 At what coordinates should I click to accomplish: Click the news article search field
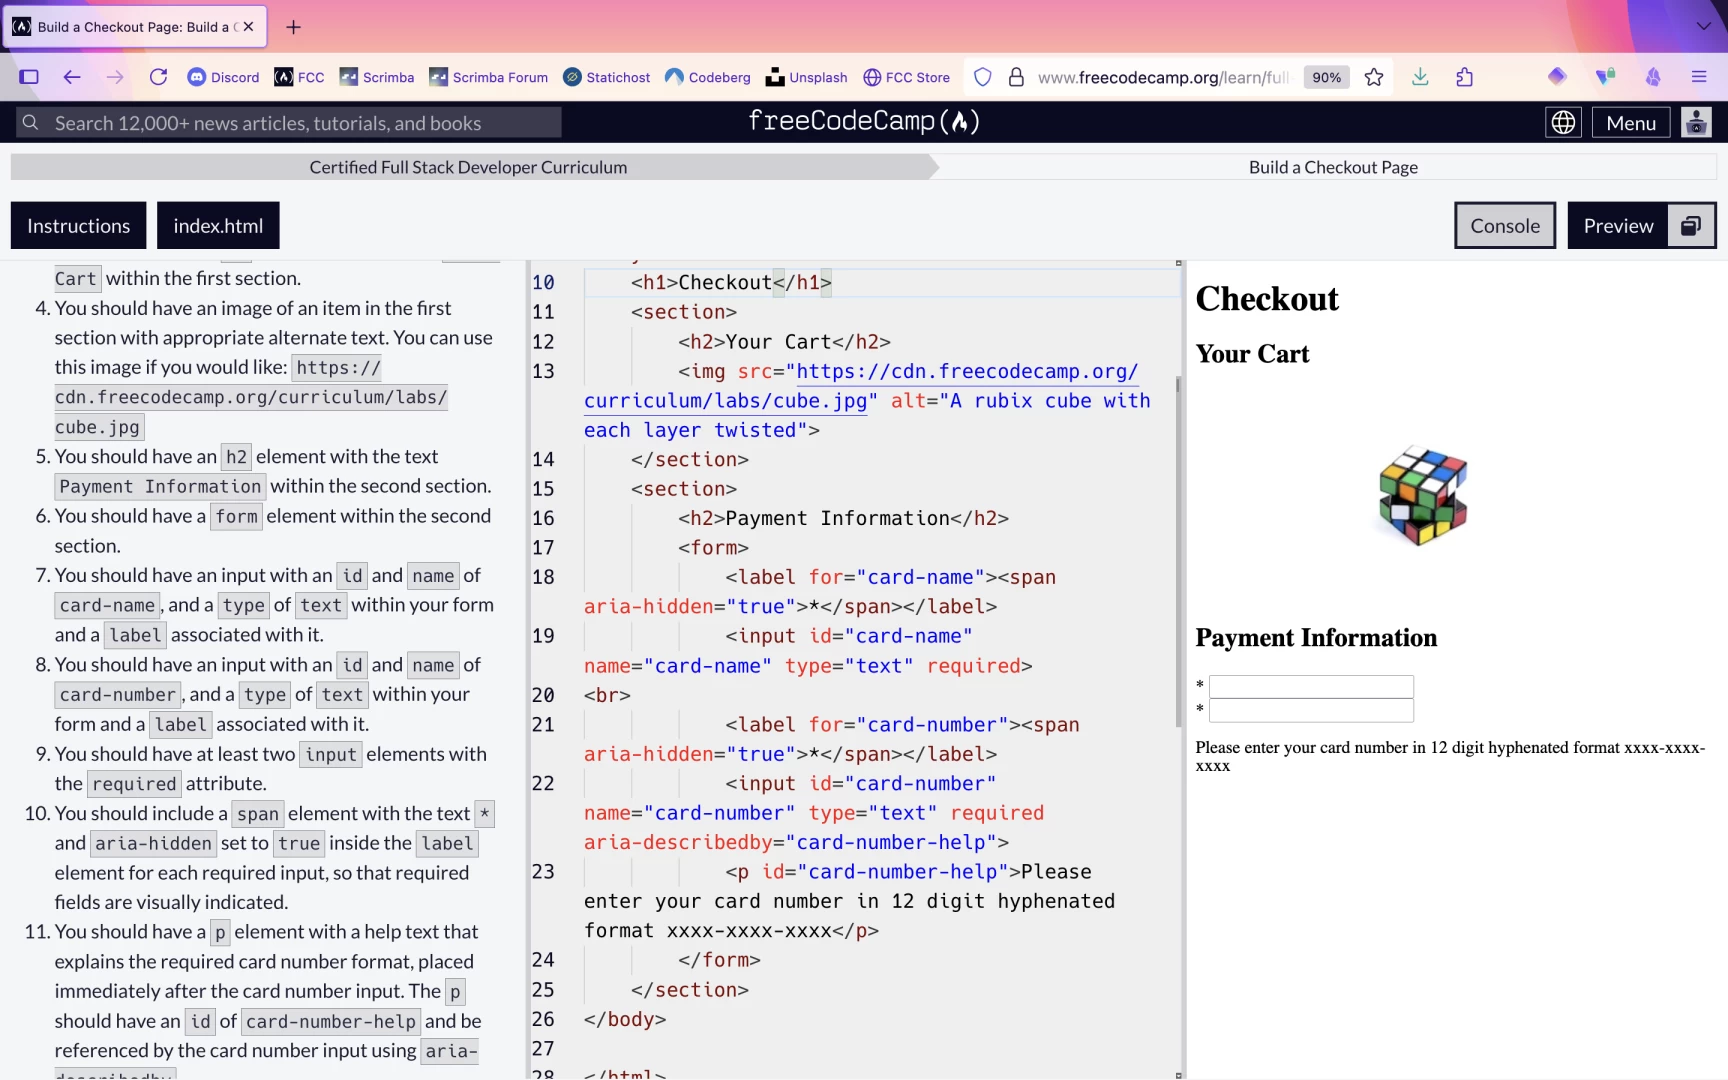(290, 122)
